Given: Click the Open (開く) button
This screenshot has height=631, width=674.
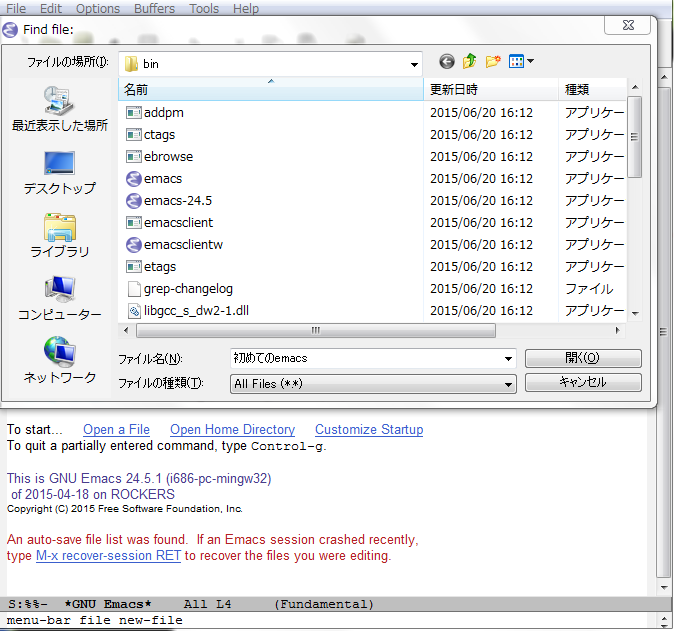Looking at the screenshot, I should [583, 358].
